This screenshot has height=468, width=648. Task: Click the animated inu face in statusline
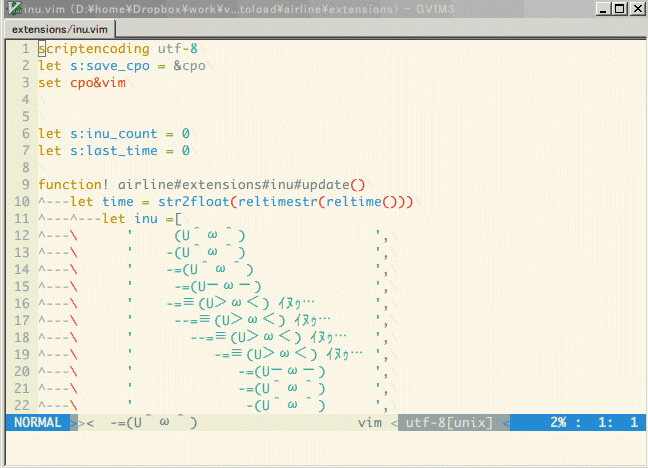(x=154, y=423)
